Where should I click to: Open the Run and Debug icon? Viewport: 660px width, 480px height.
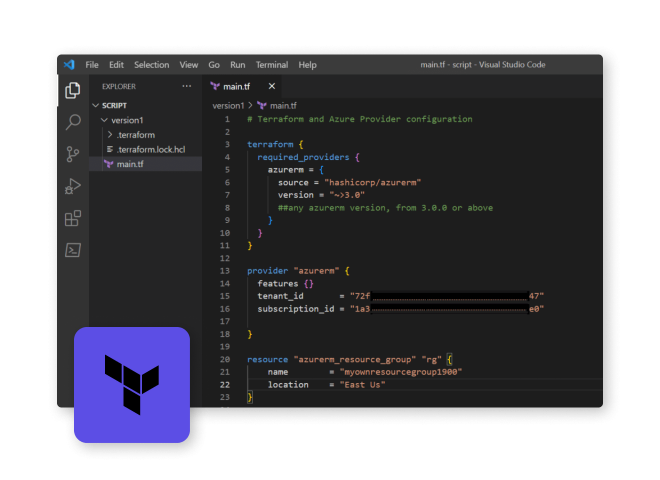point(73,186)
